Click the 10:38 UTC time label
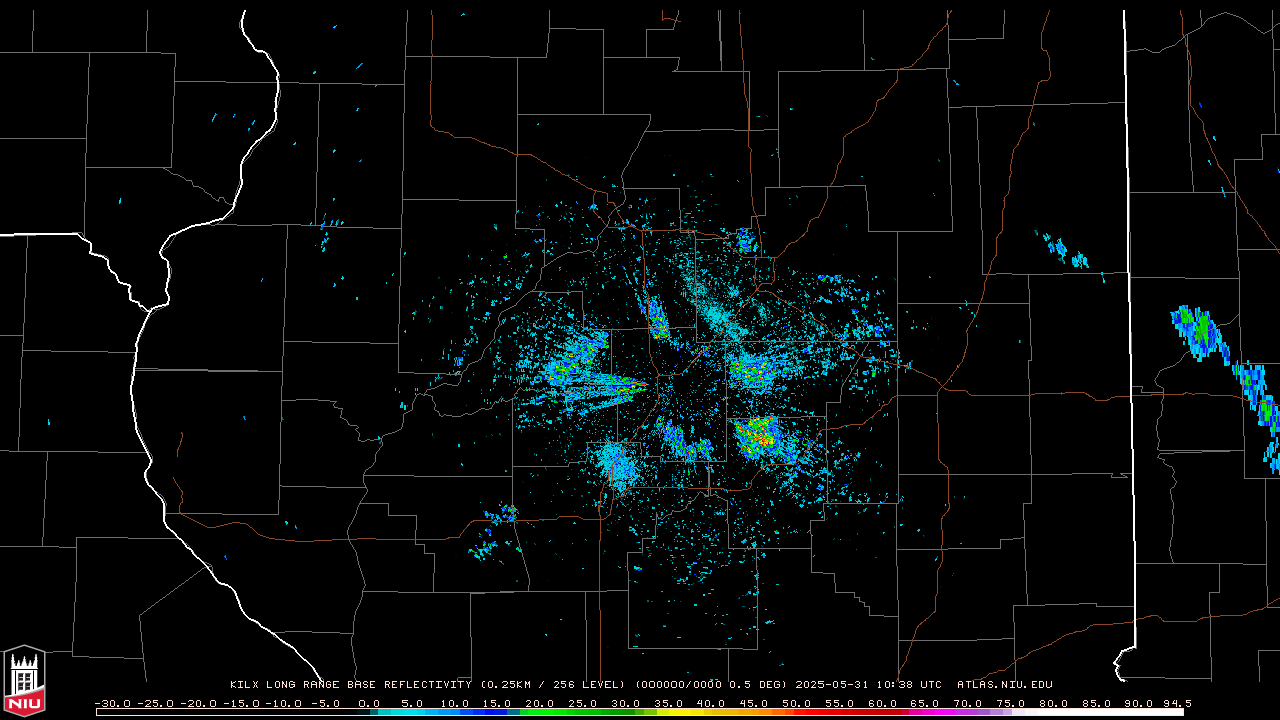This screenshot has height=720, width=1280. [x=909, y=685]
